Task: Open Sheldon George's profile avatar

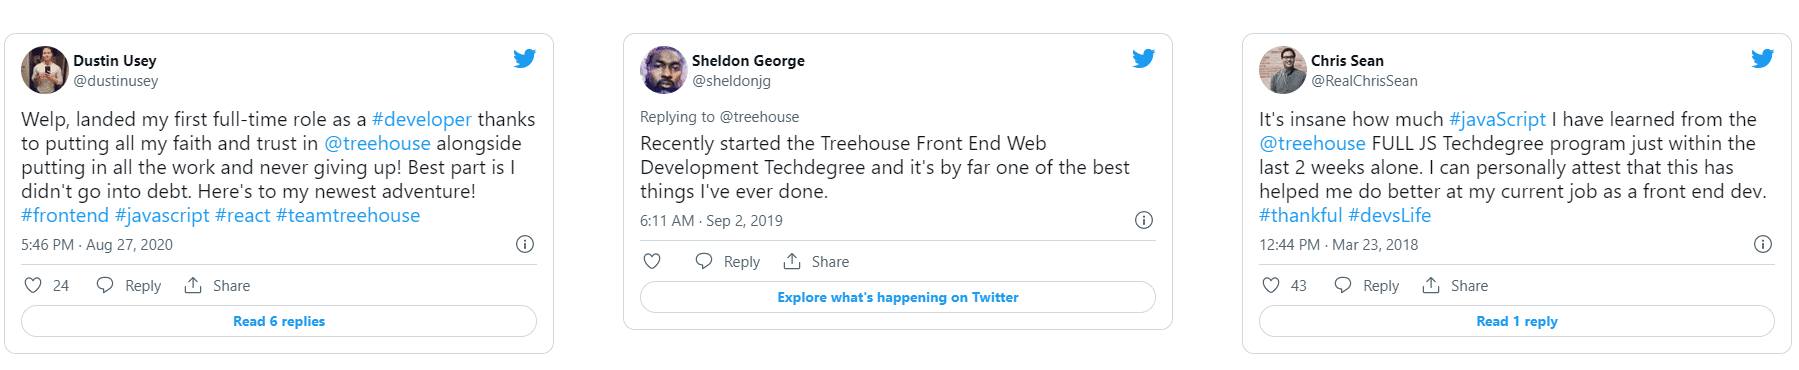Action: coord(663,70)
